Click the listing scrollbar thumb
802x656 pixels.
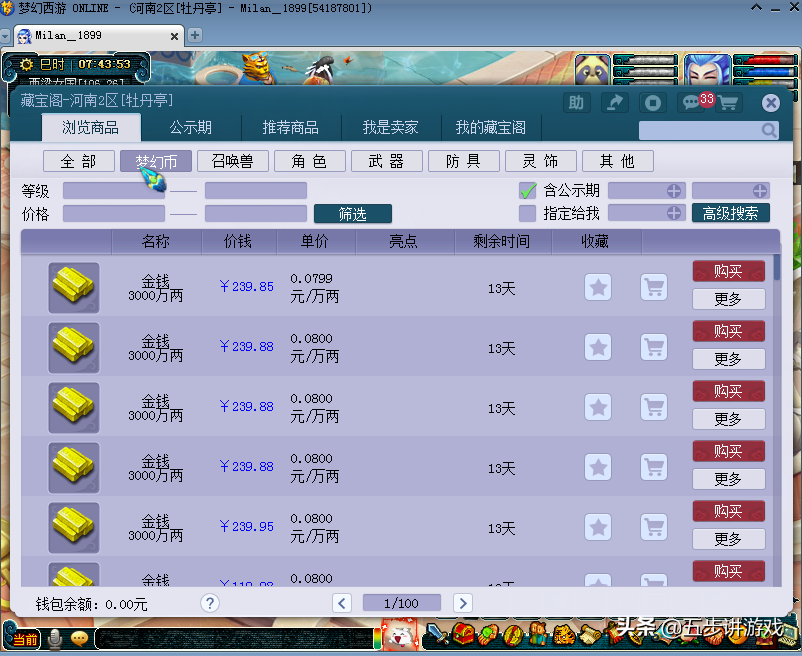pos(777,266)
